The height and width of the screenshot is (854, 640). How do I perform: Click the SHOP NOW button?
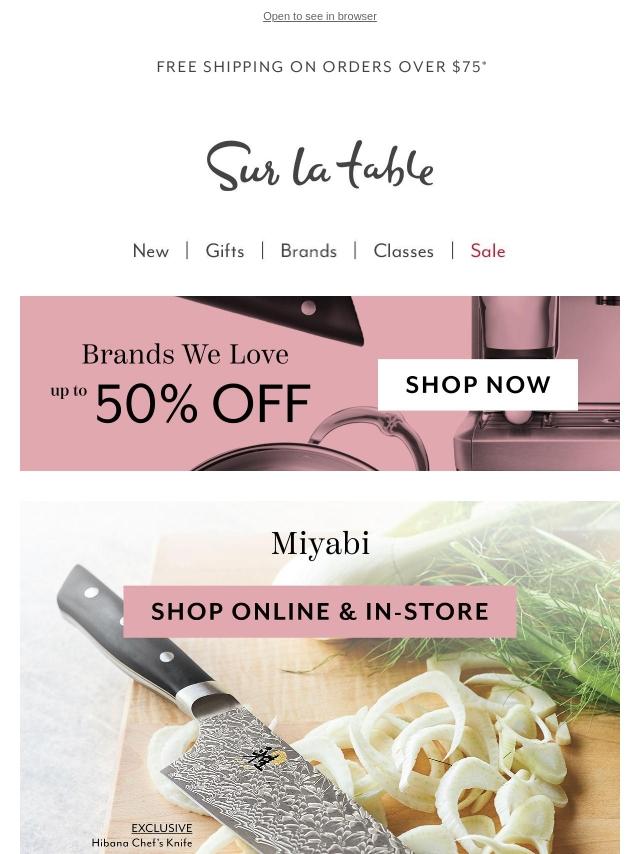[x=478, y=385]
